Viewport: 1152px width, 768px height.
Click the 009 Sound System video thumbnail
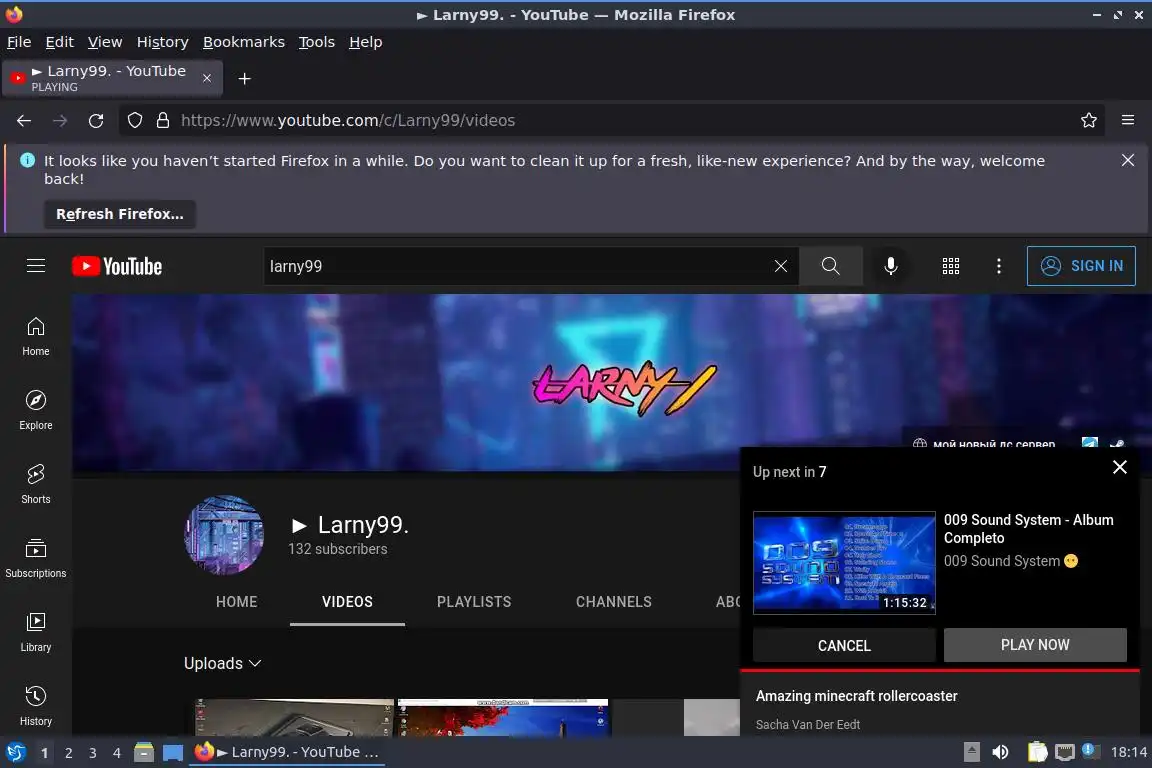(844, 562)
